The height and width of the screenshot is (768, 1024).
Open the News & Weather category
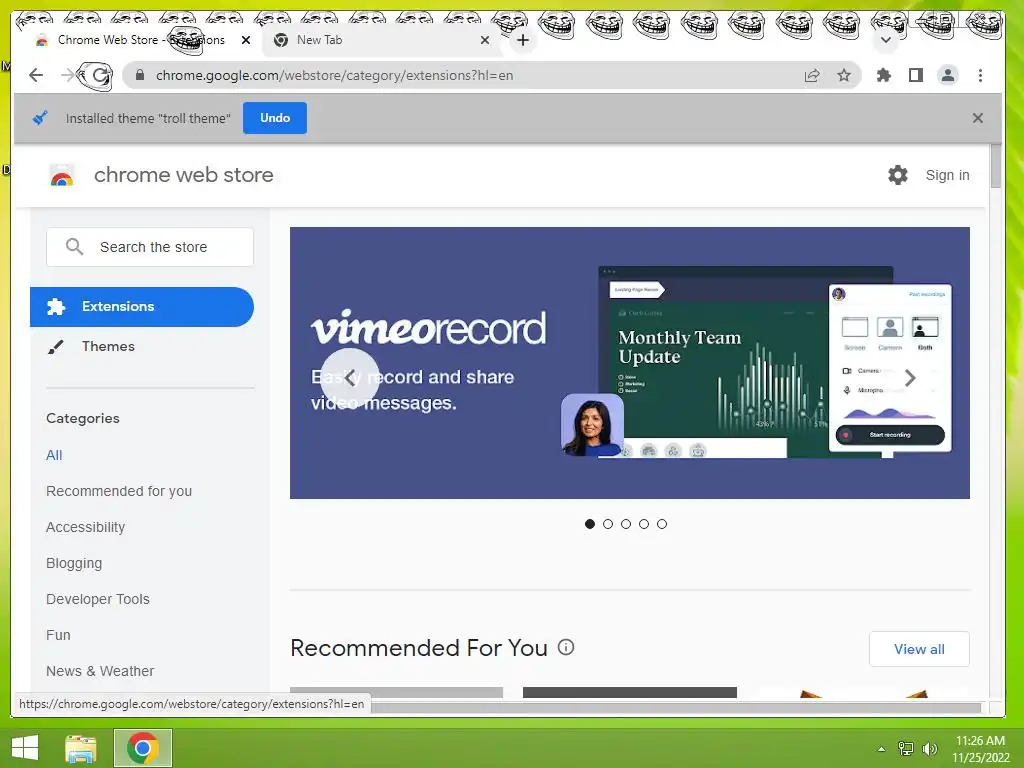pos(100,671)
